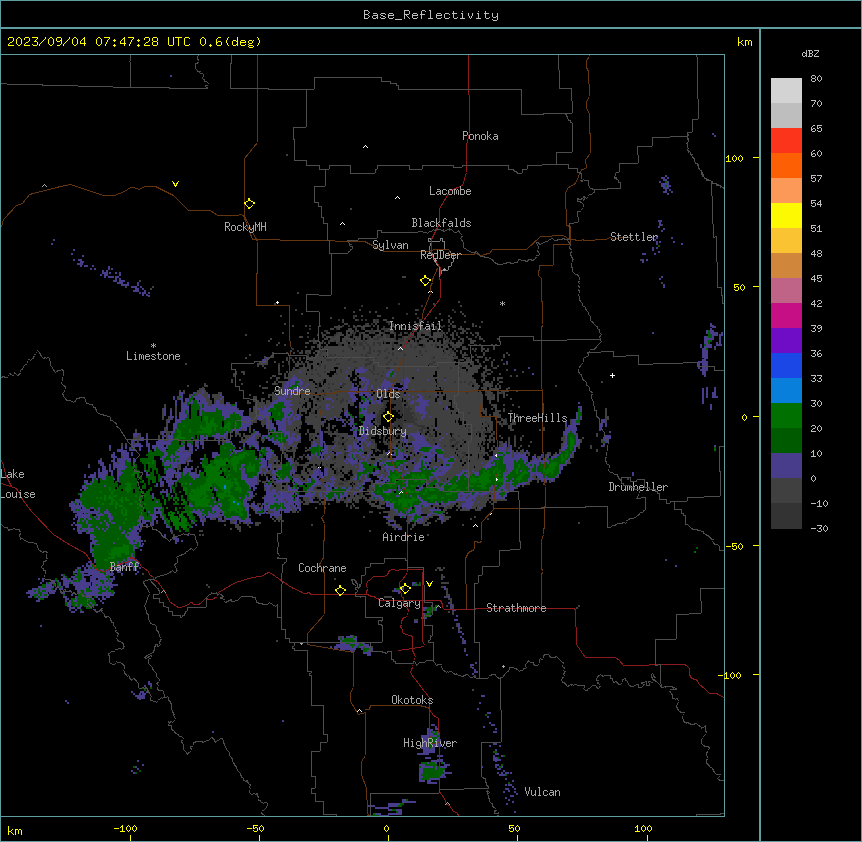Image resolution: width=862 pixels, height=842 pixels.
Task: Click the 100 km mark on right axis
Action: coord(734,158)
